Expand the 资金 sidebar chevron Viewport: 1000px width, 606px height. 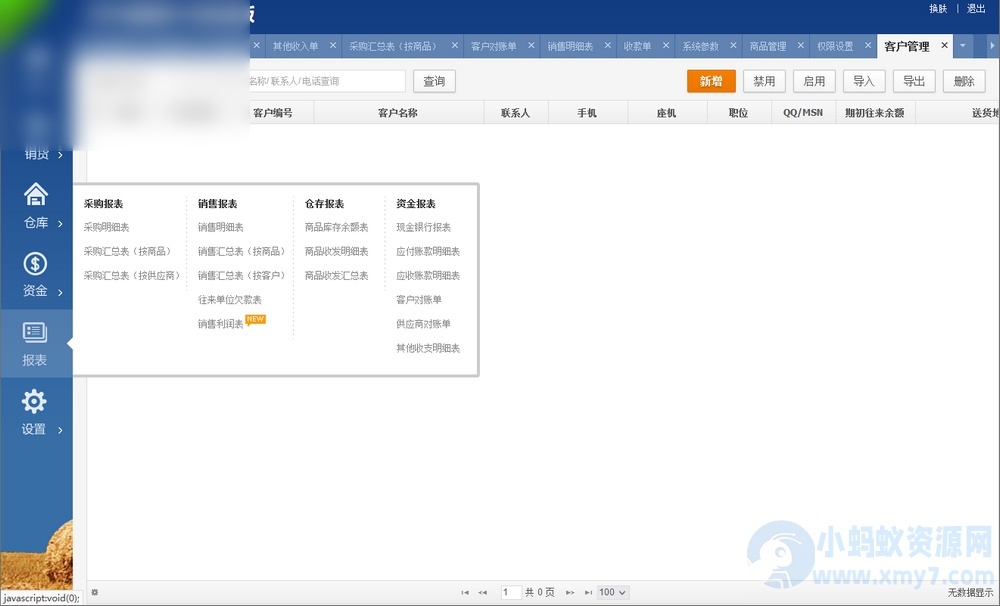tap(58, 291)
